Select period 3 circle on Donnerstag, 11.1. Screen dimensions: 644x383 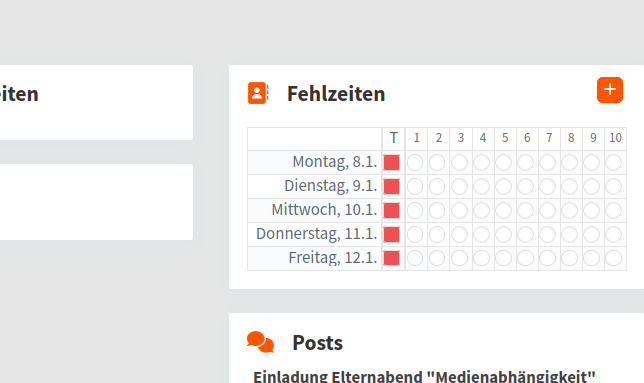460,234
